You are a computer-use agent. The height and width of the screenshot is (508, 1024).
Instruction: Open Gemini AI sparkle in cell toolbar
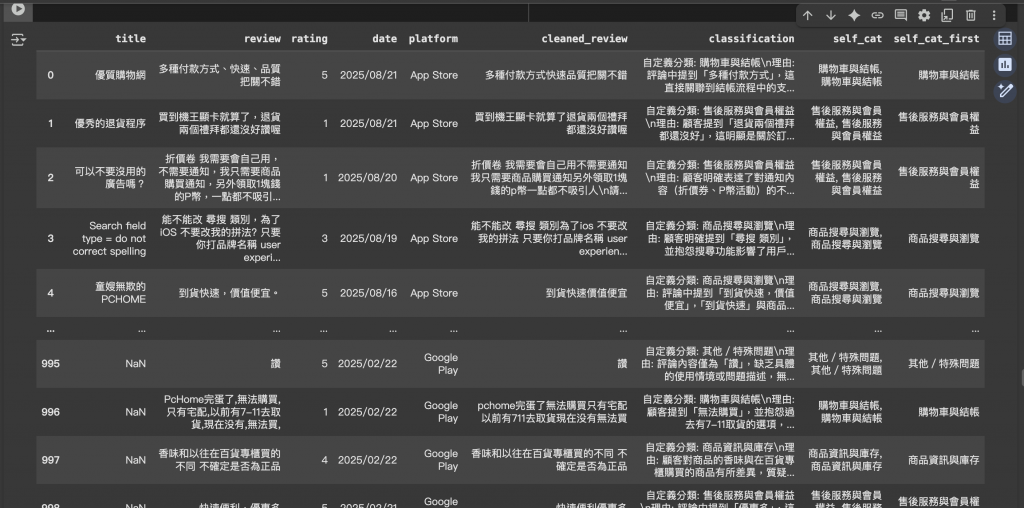click(x=854, y=15)
